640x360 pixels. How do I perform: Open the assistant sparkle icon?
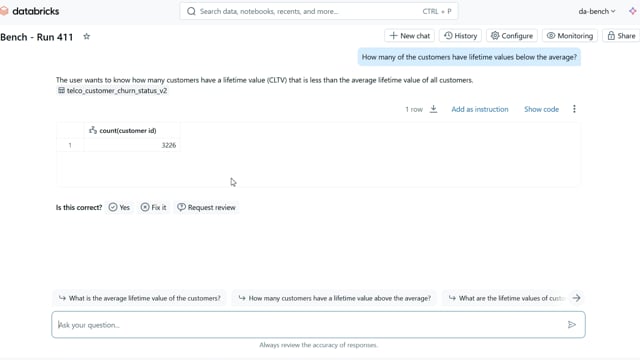point(632,11)
